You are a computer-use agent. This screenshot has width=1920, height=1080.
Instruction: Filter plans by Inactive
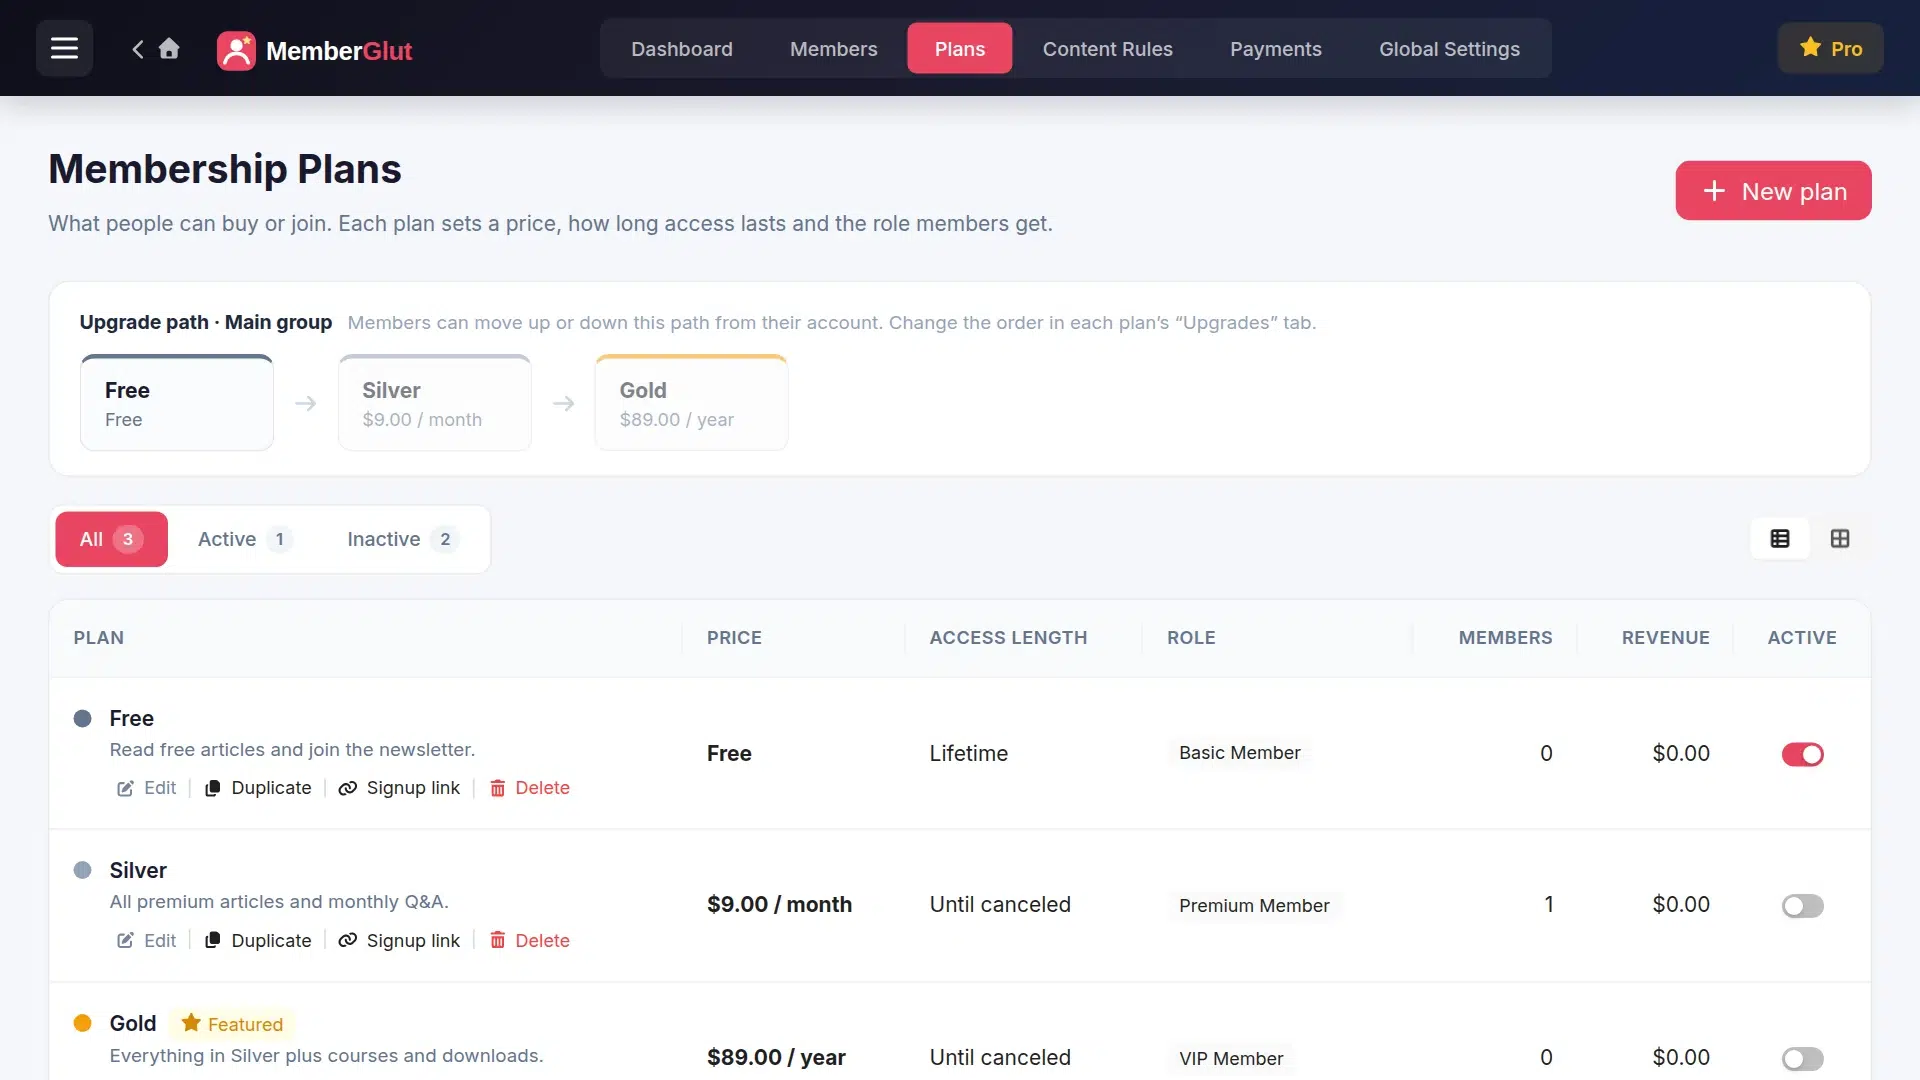[402, 540]
